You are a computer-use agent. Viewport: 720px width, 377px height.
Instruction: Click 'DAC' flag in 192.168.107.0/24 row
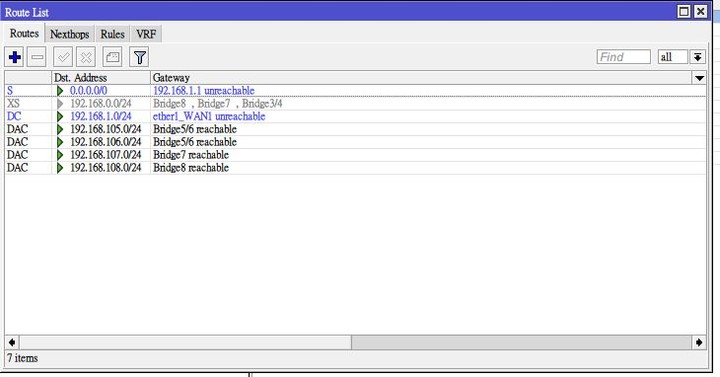tap(17, 155)
